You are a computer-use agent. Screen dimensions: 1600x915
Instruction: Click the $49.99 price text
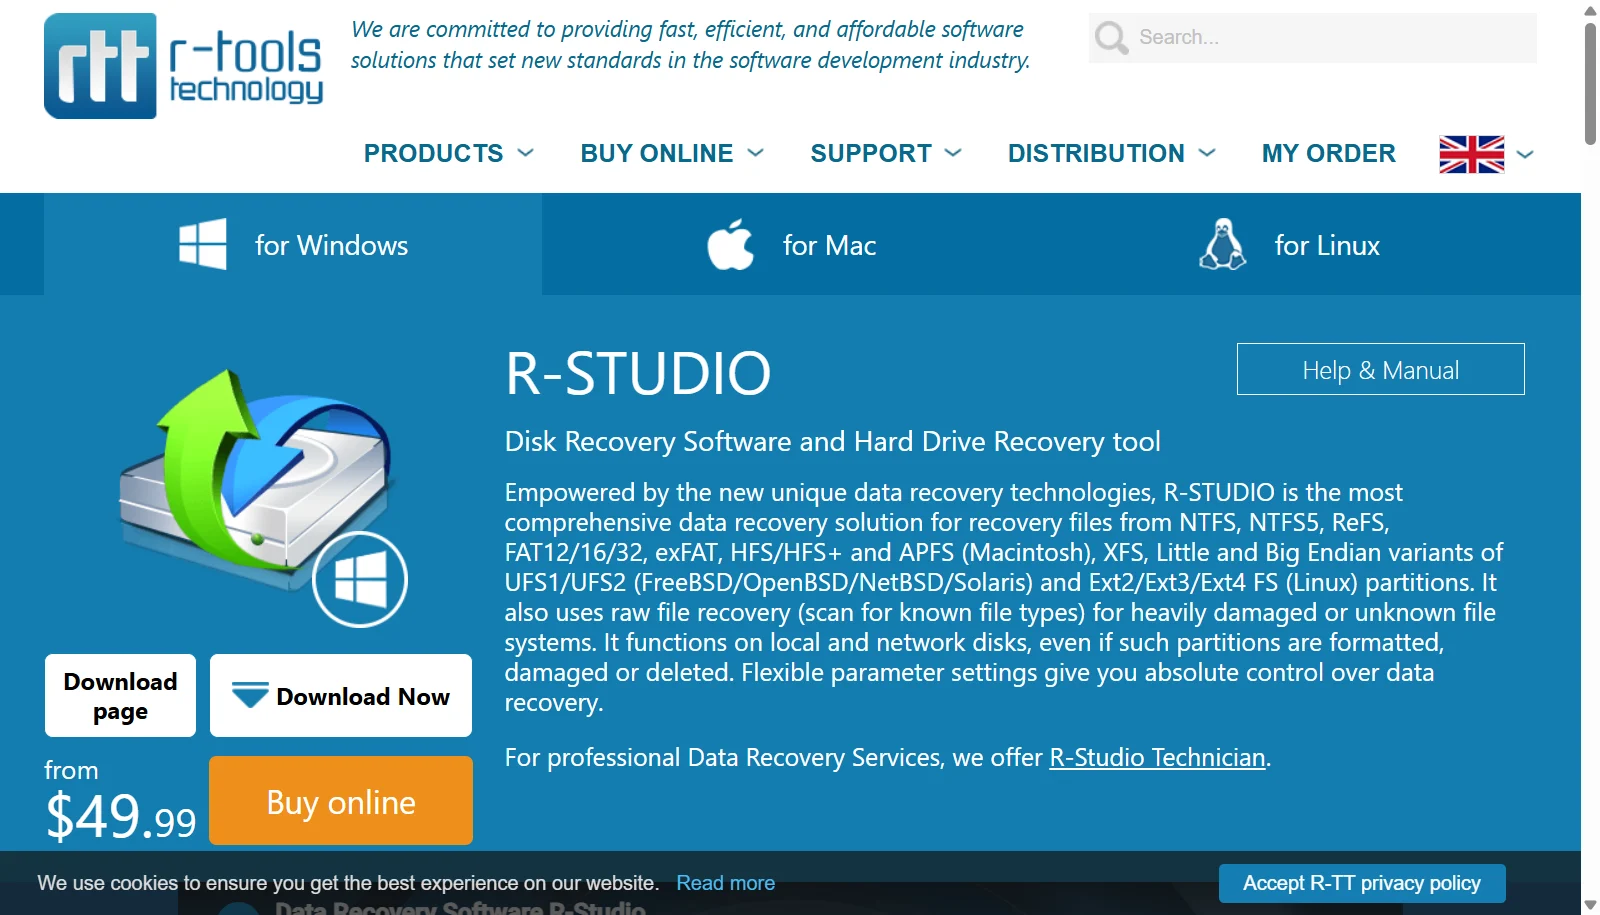coord(121,816)
